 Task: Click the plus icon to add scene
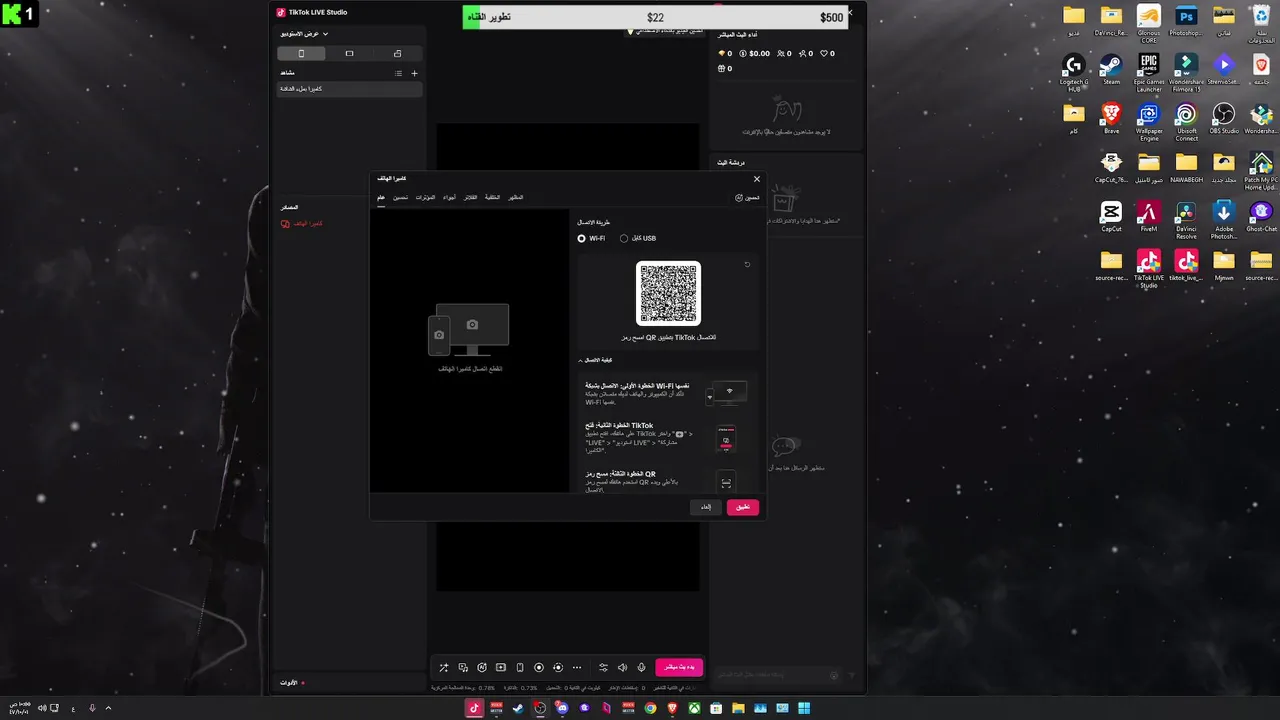415,73
